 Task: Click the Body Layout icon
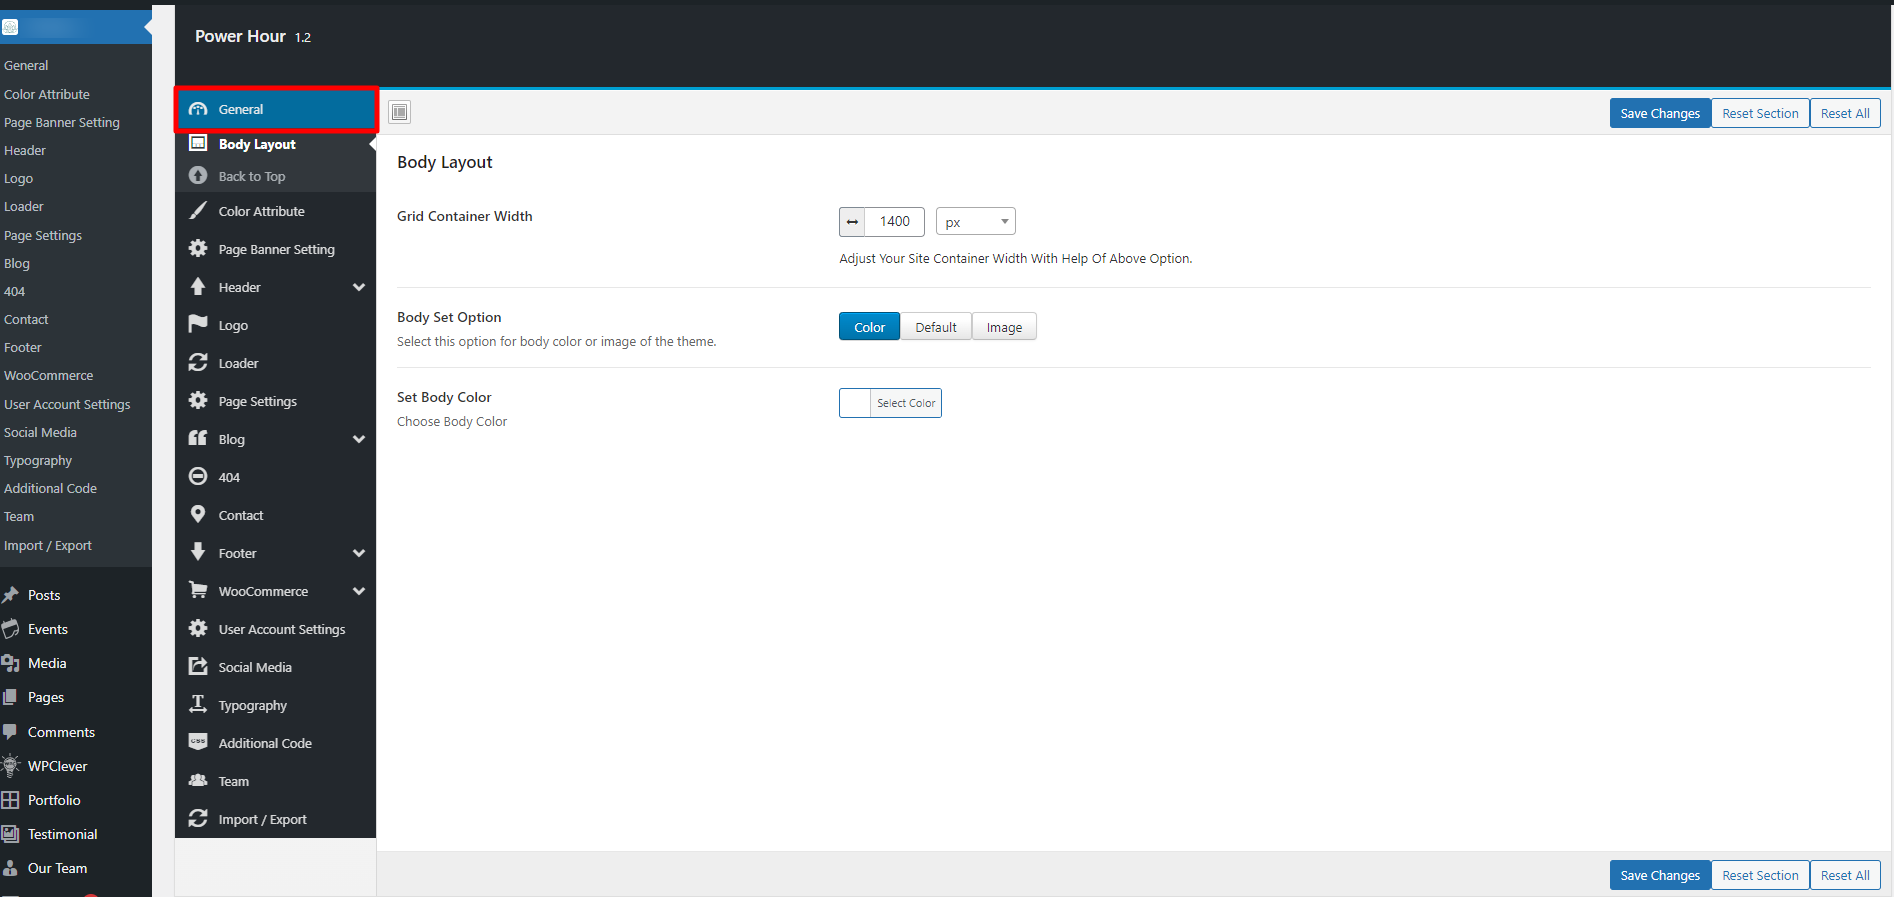[x=198, y=143]
